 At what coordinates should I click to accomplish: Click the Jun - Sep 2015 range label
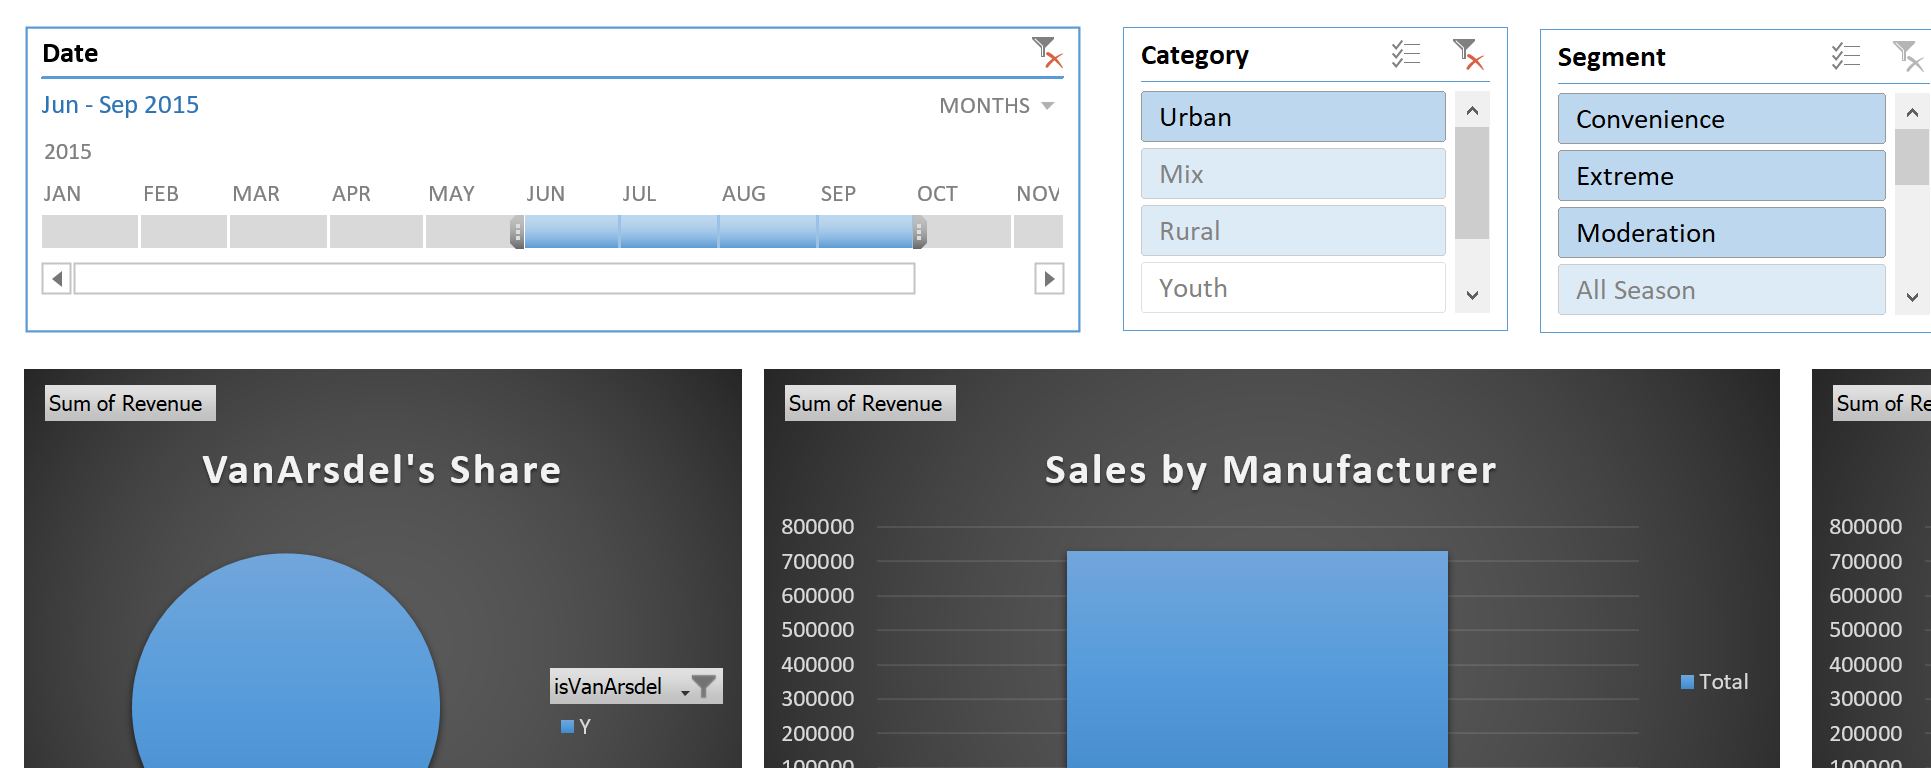pyautogui.click(x=120, y=105)
